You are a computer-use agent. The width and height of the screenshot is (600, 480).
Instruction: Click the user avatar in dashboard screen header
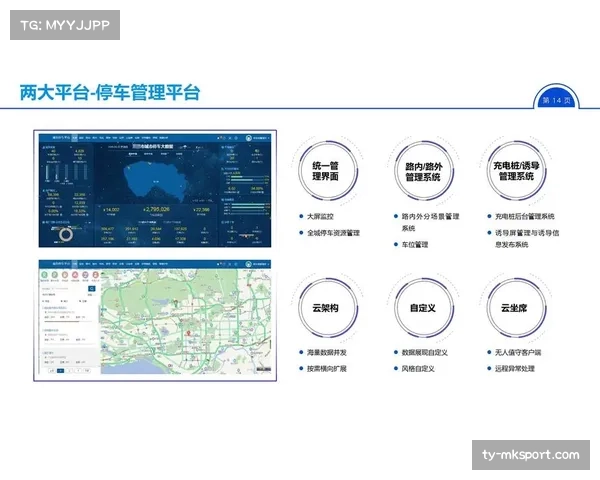tap(248, 138)
